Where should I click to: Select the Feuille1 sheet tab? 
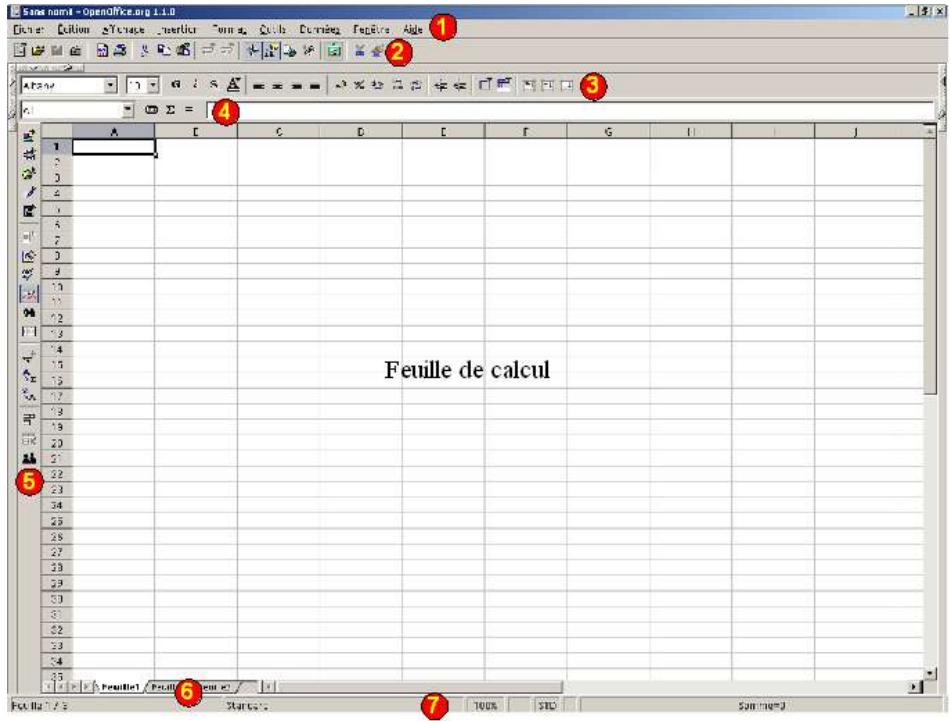pos(119,687)
